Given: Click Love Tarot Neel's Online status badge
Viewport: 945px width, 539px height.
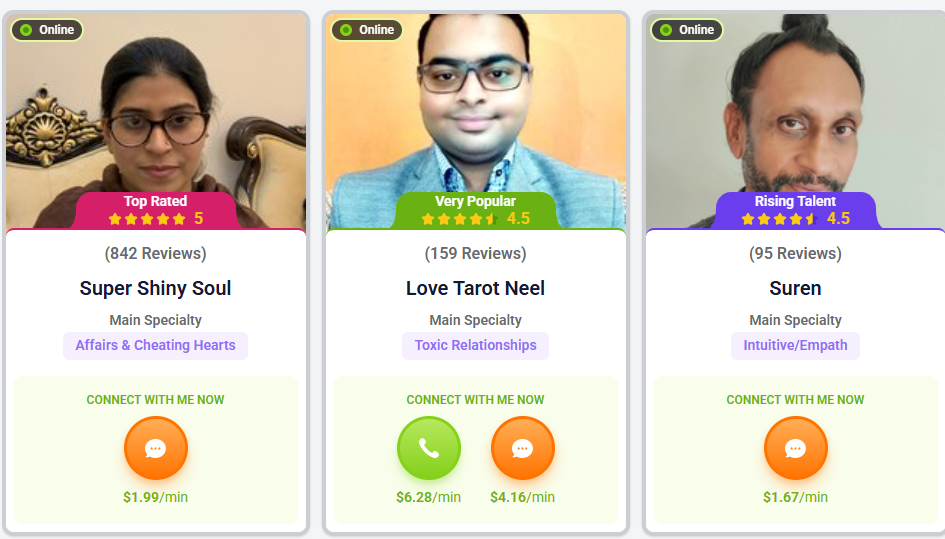Looking at the screenshot, I should coord(367,30).
